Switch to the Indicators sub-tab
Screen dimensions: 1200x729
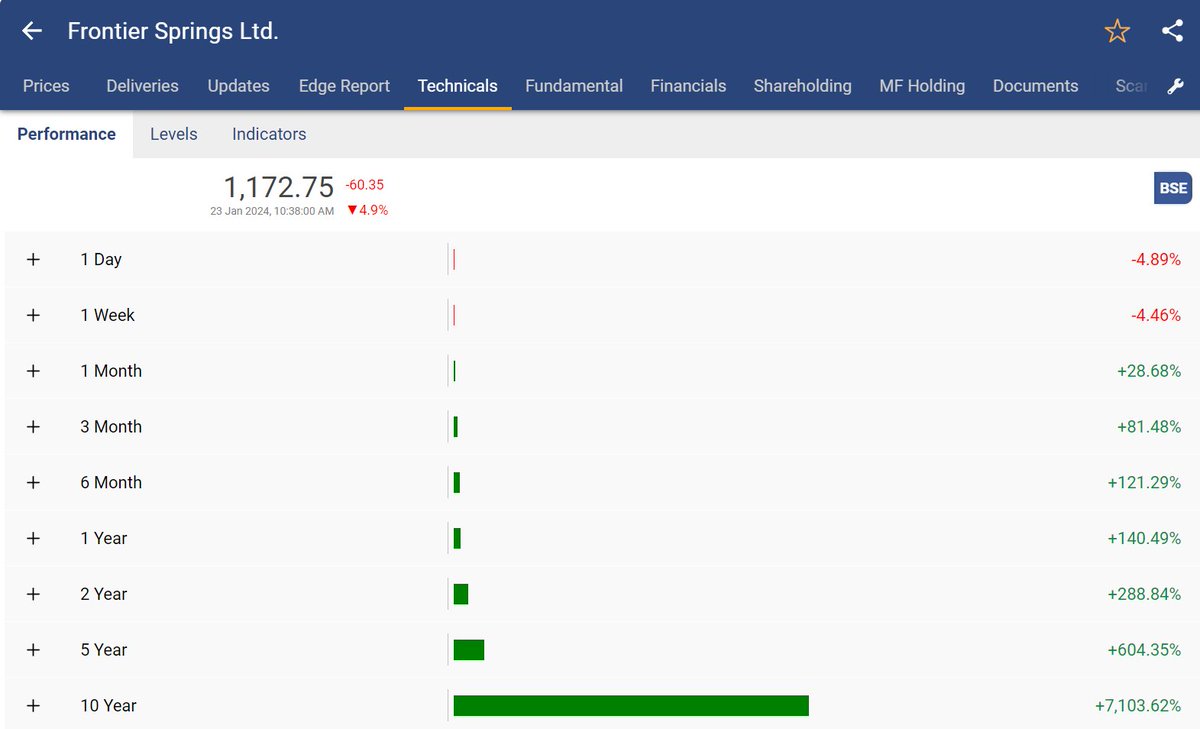[269, 134]
